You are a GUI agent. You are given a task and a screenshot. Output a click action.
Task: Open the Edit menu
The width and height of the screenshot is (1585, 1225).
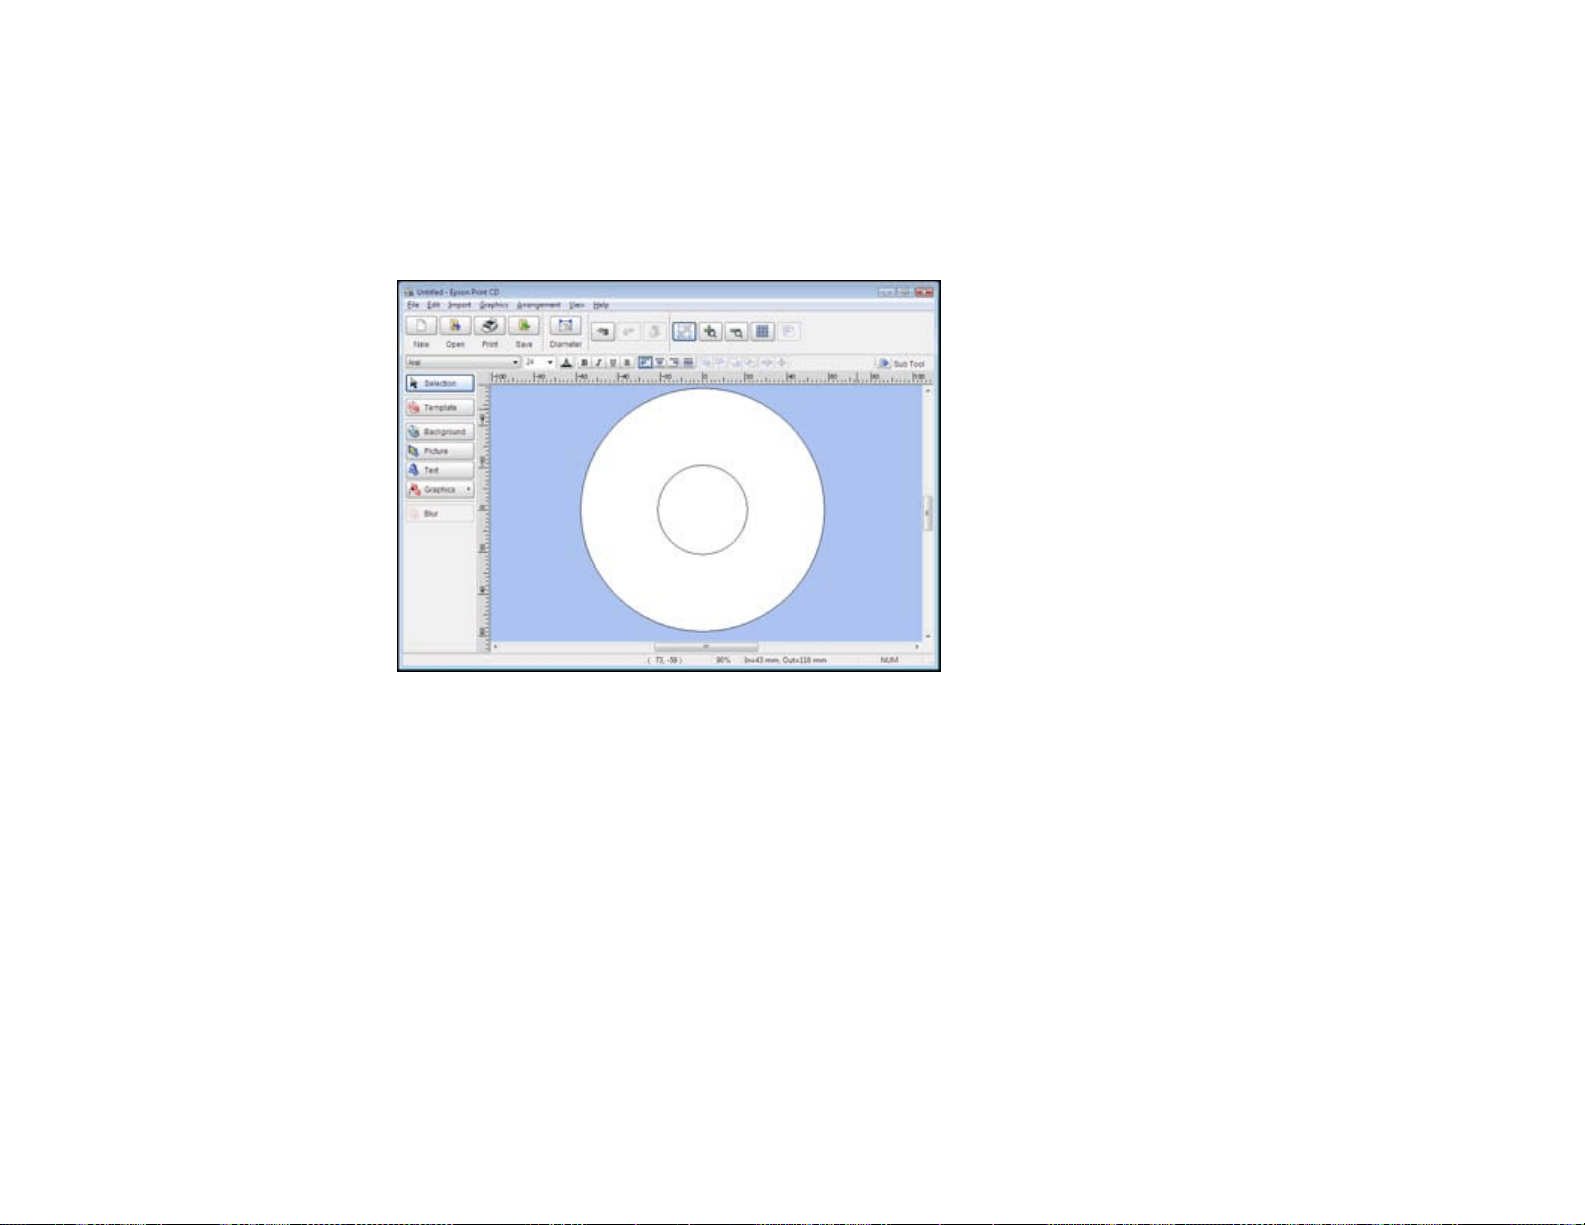(x=434, y=304)
